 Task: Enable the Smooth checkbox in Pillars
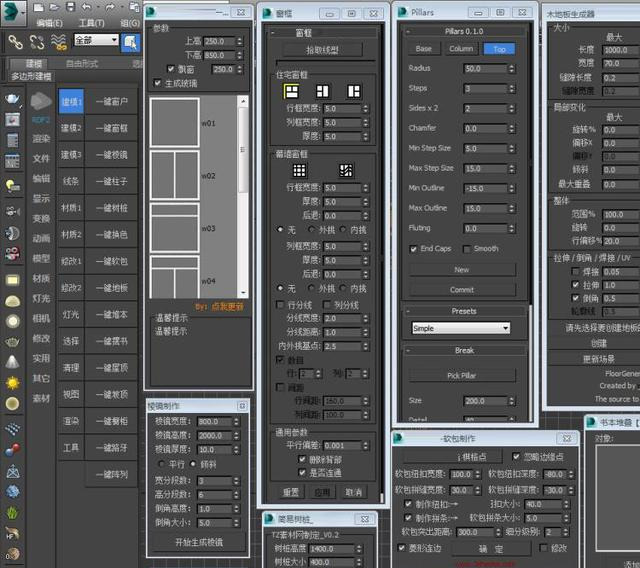(x=466, y=249)
